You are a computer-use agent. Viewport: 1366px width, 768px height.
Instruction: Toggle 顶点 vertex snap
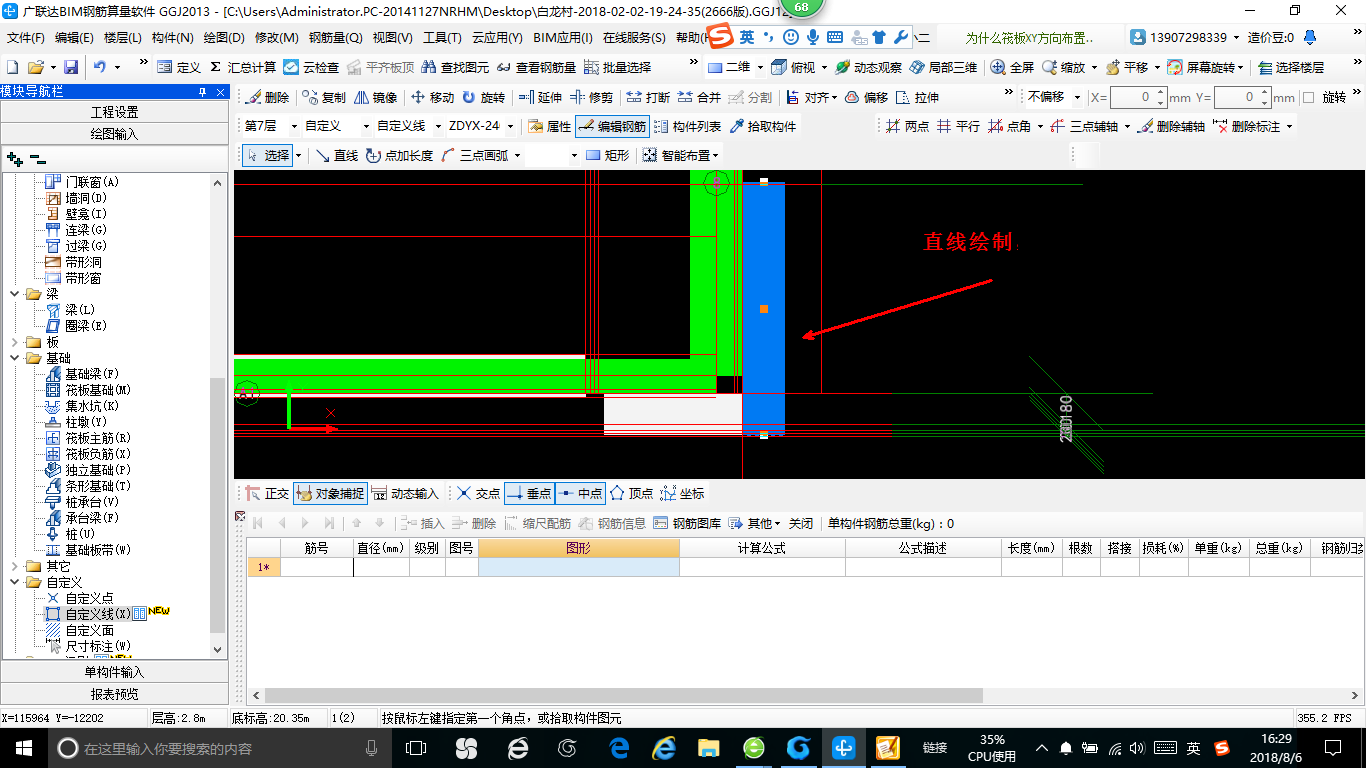point(631,493)
